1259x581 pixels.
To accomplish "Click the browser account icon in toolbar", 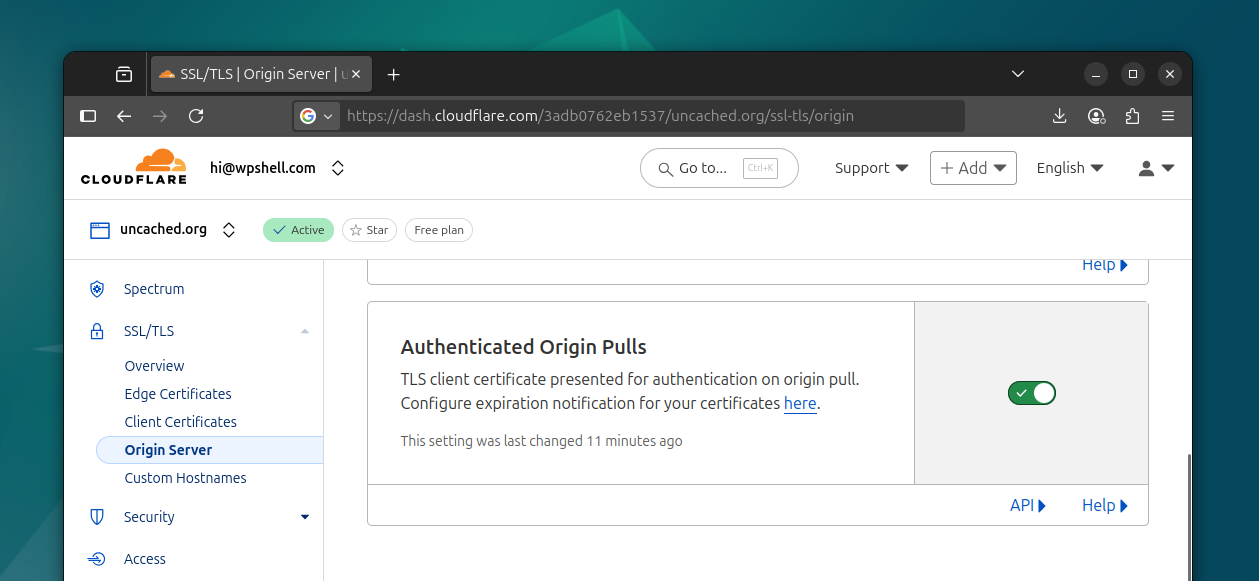I will point(1096,116).
